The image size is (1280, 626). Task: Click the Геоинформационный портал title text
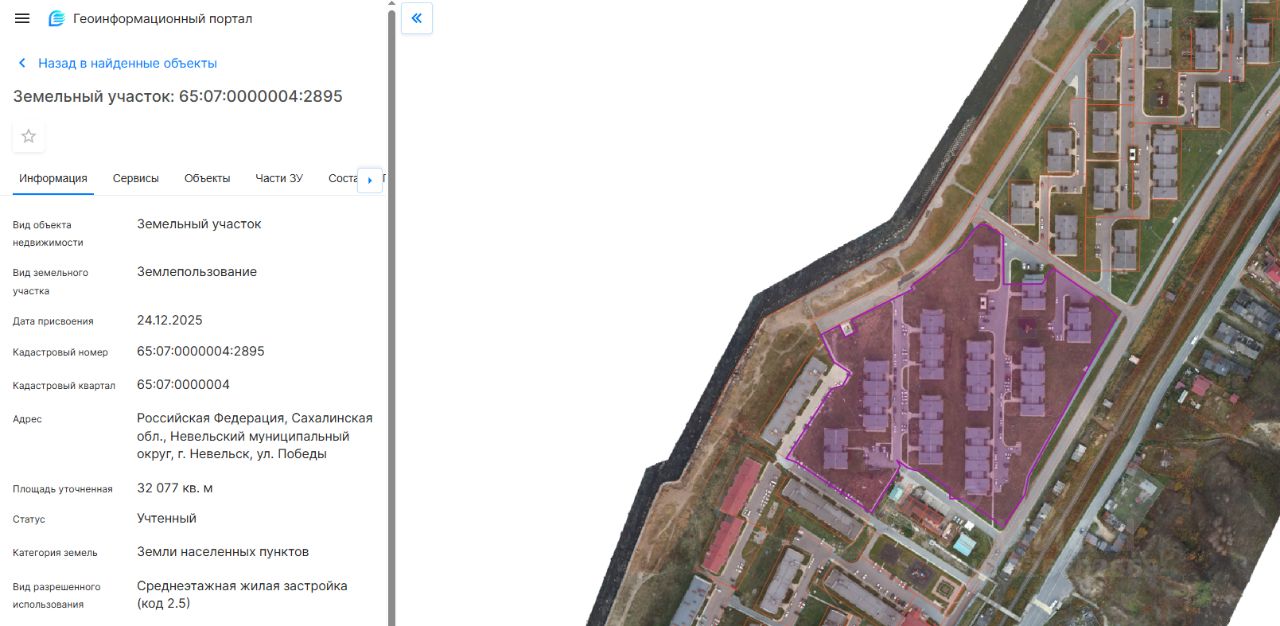click(x=163, y=18)
